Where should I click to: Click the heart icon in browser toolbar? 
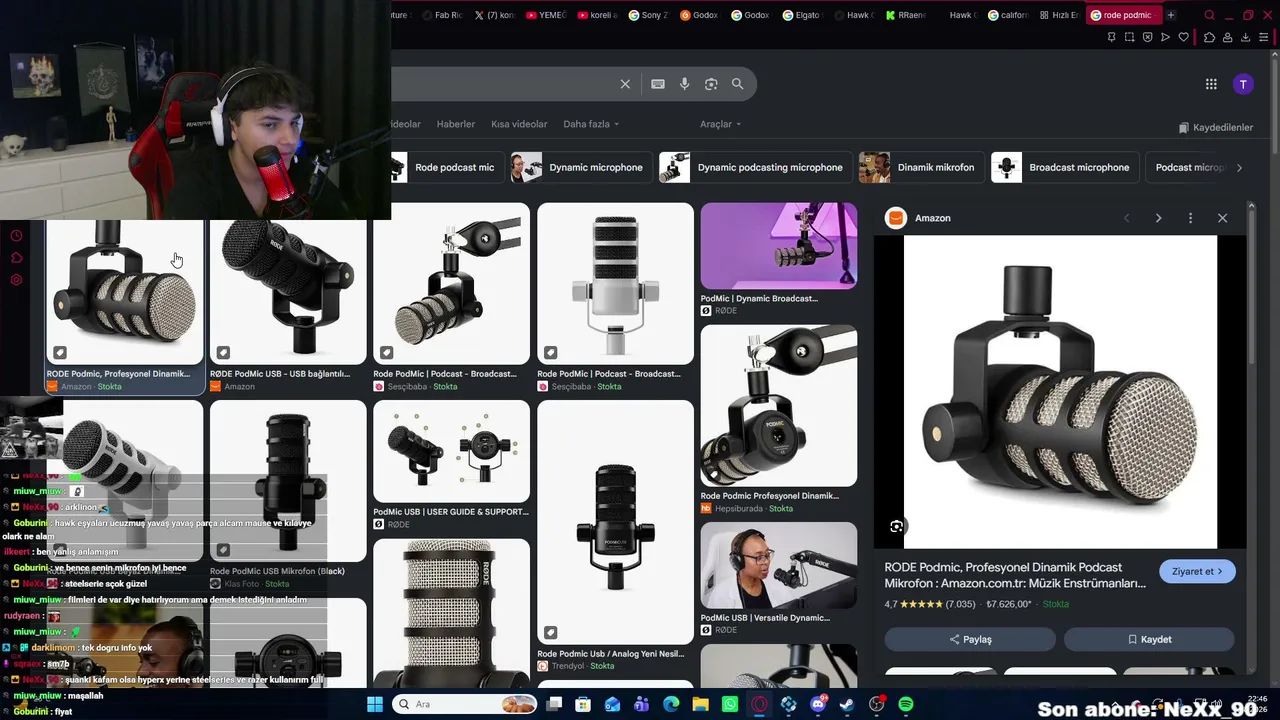click(x=1184, y=37)
